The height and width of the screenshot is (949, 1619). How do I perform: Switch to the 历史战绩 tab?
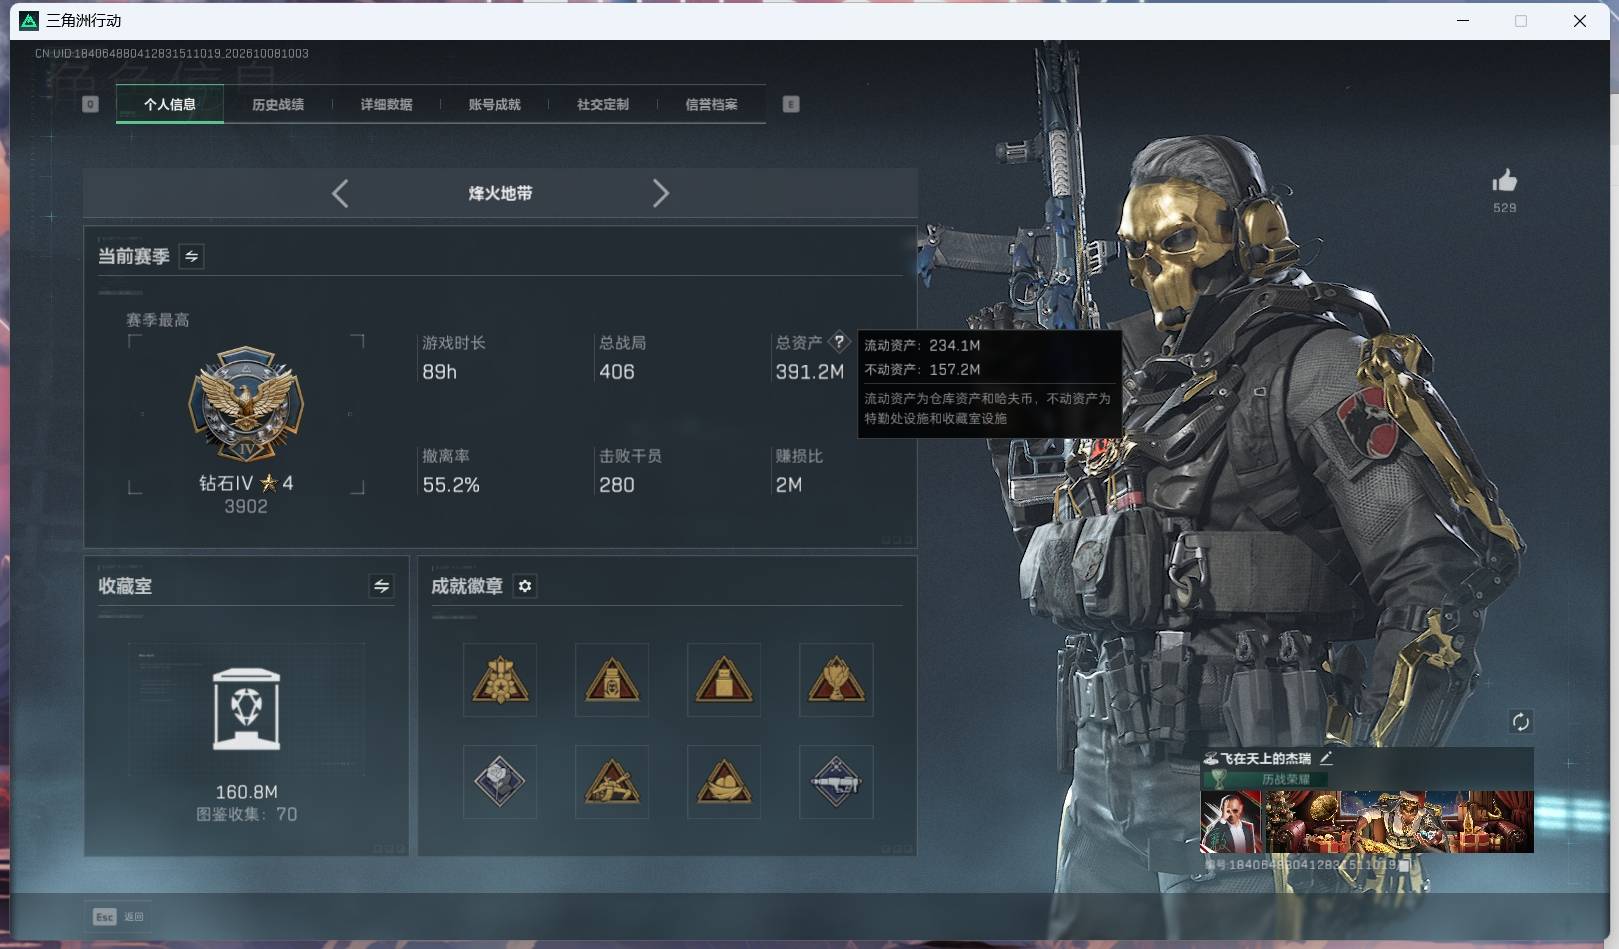[278, 104]
